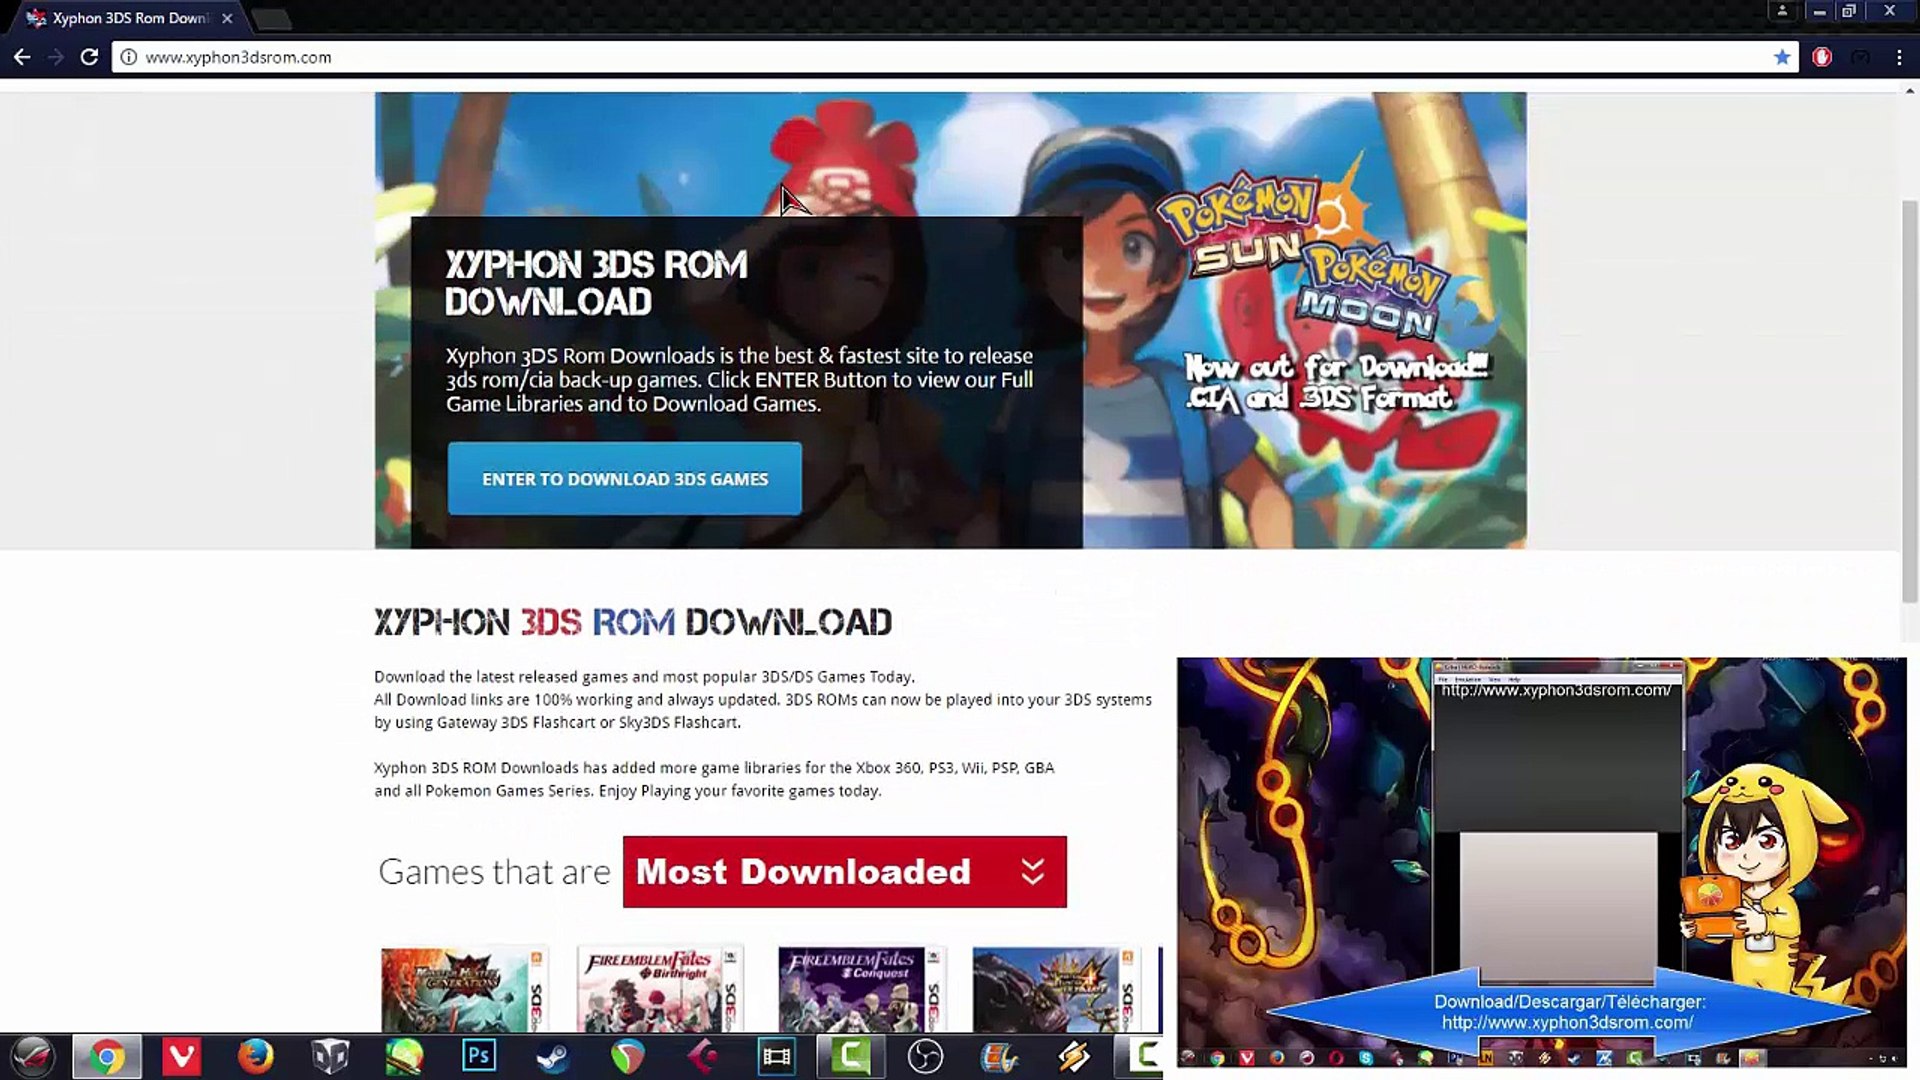Open the green paint app on taskbar
This screenshot has height=1080, width=1920.
[x=404, y=1056]
